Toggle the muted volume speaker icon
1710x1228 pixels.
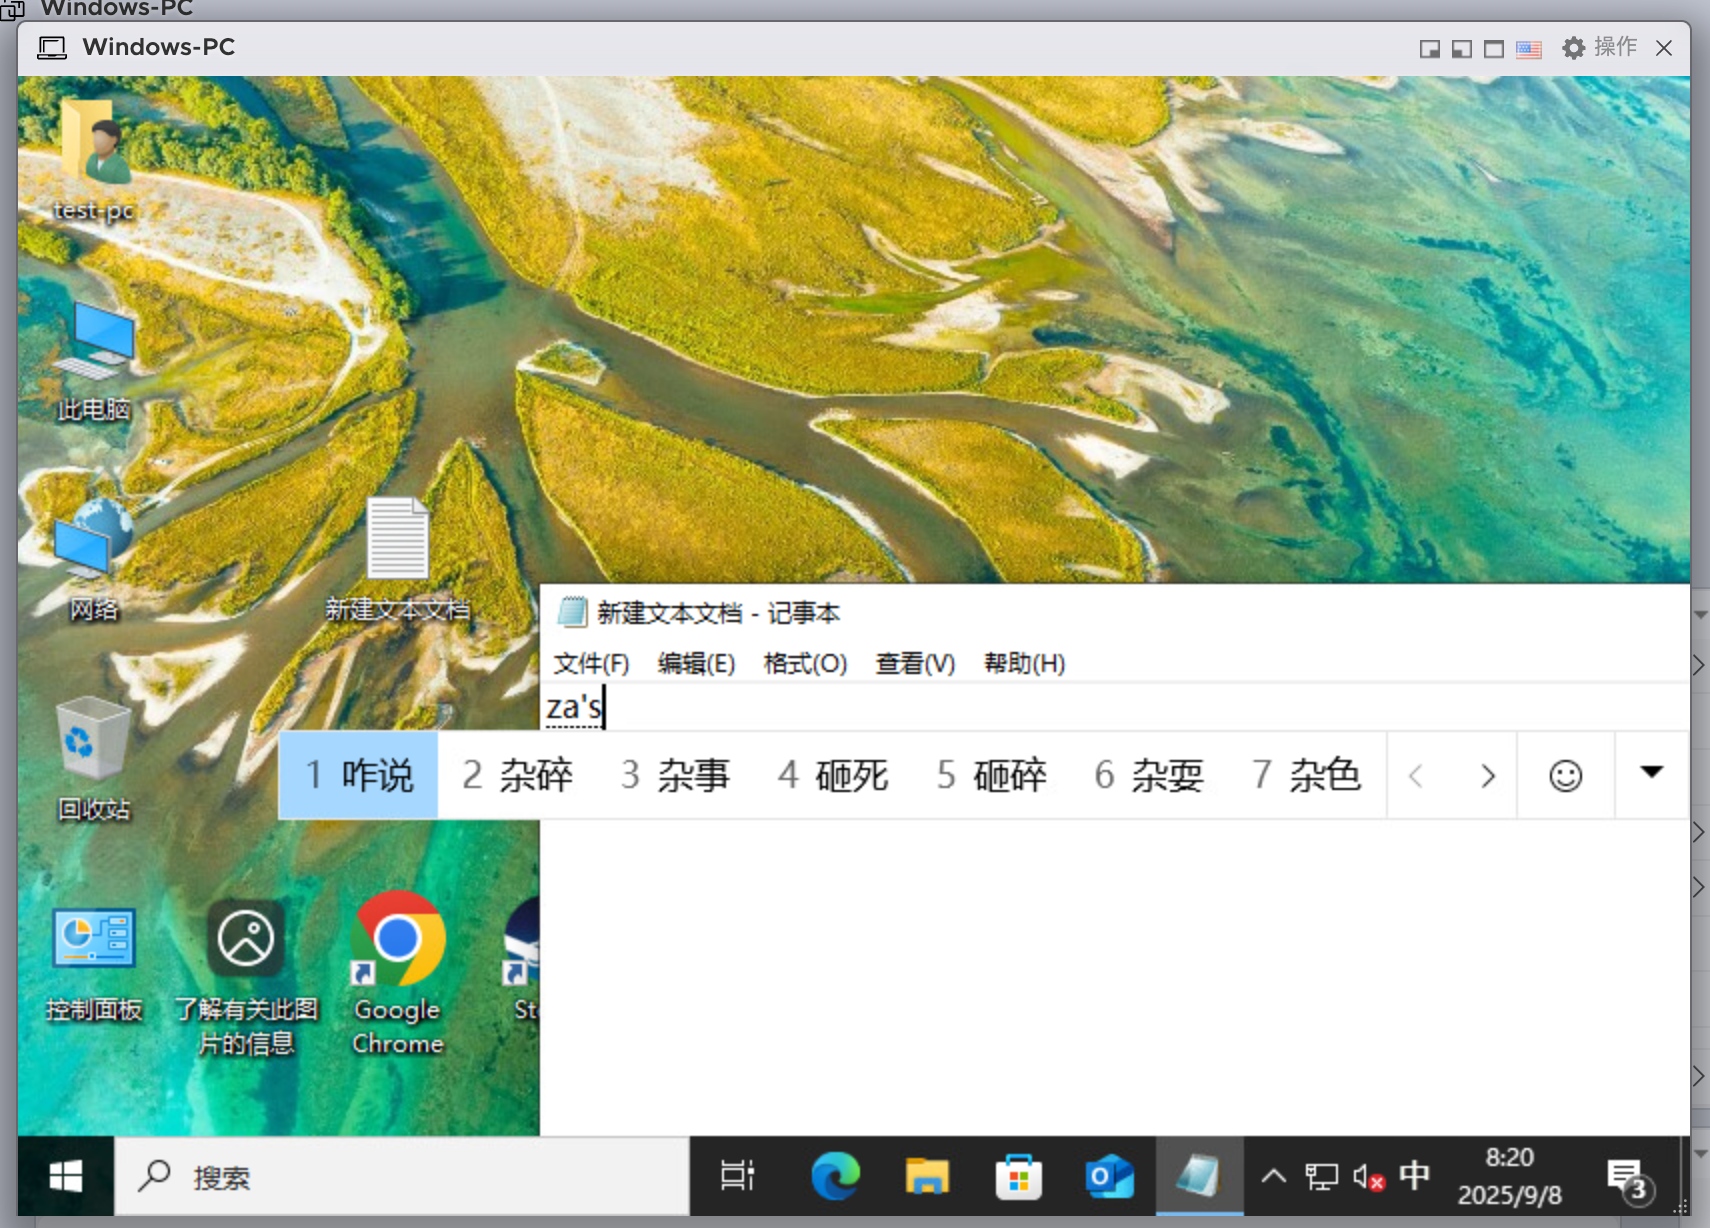click(1368, 1177)
